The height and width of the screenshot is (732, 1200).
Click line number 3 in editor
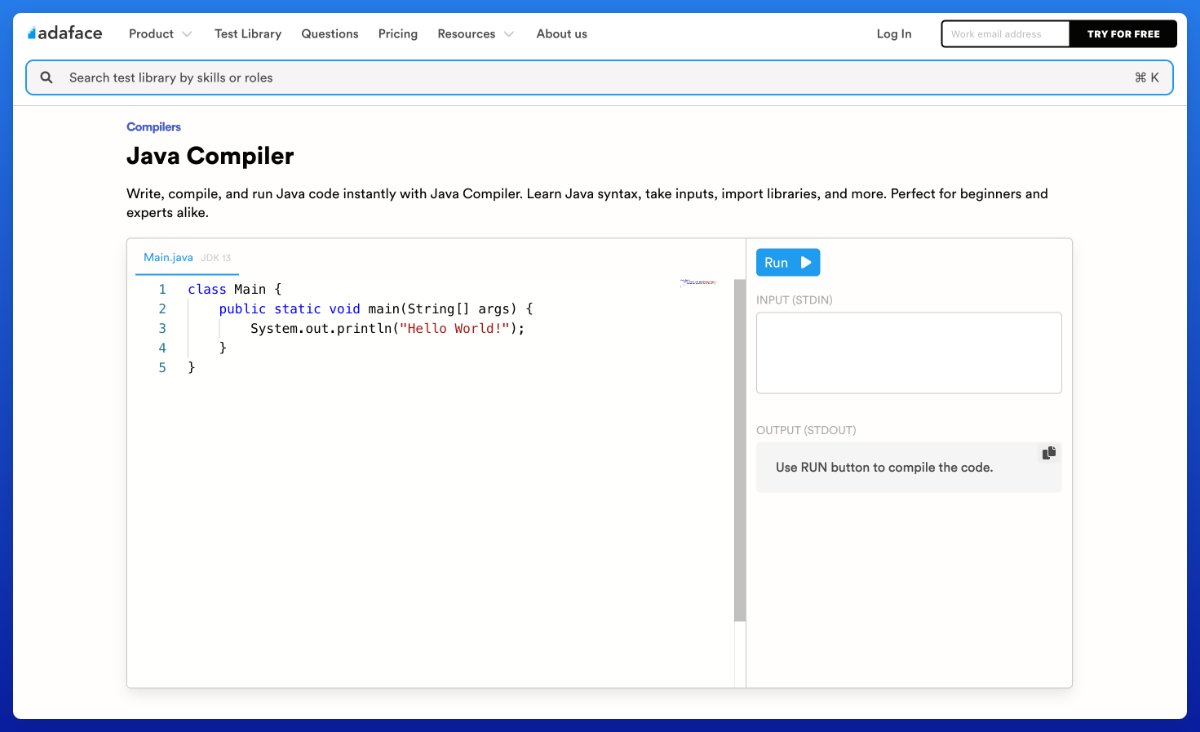tap(162, 328)
